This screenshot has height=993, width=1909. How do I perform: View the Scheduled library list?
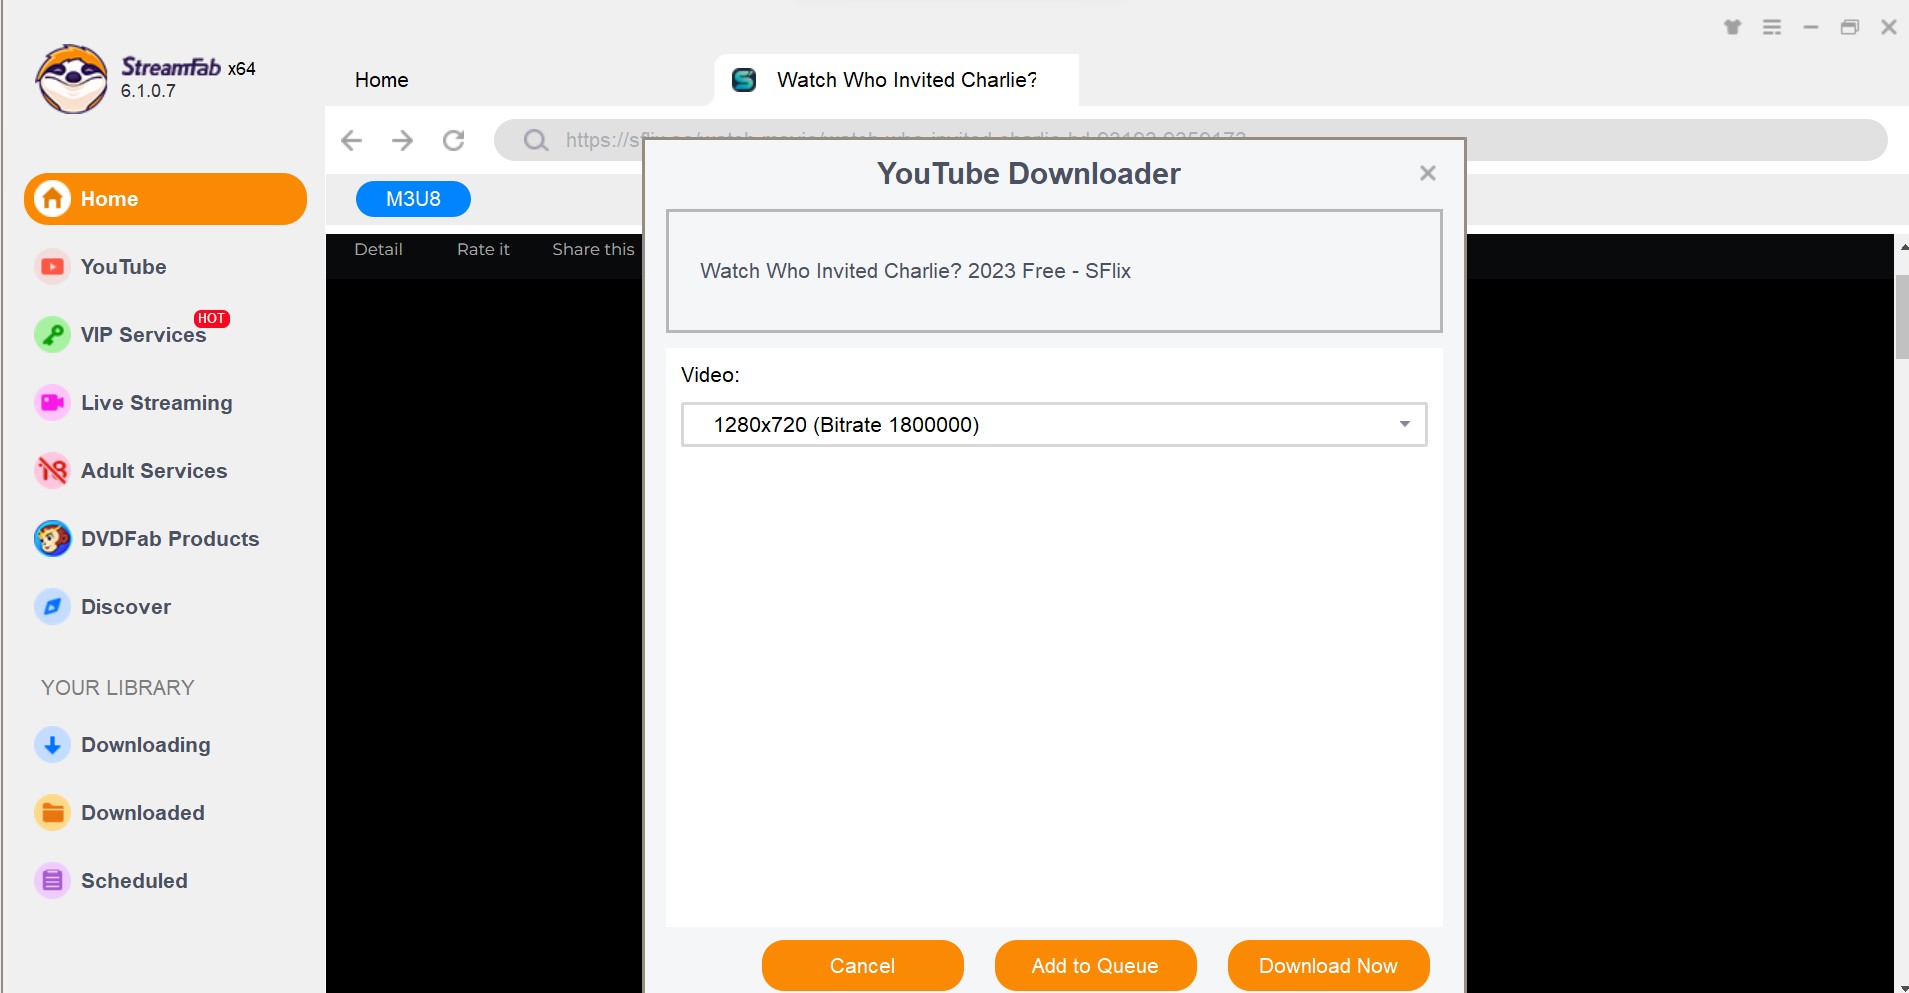[x=134, y=881]
